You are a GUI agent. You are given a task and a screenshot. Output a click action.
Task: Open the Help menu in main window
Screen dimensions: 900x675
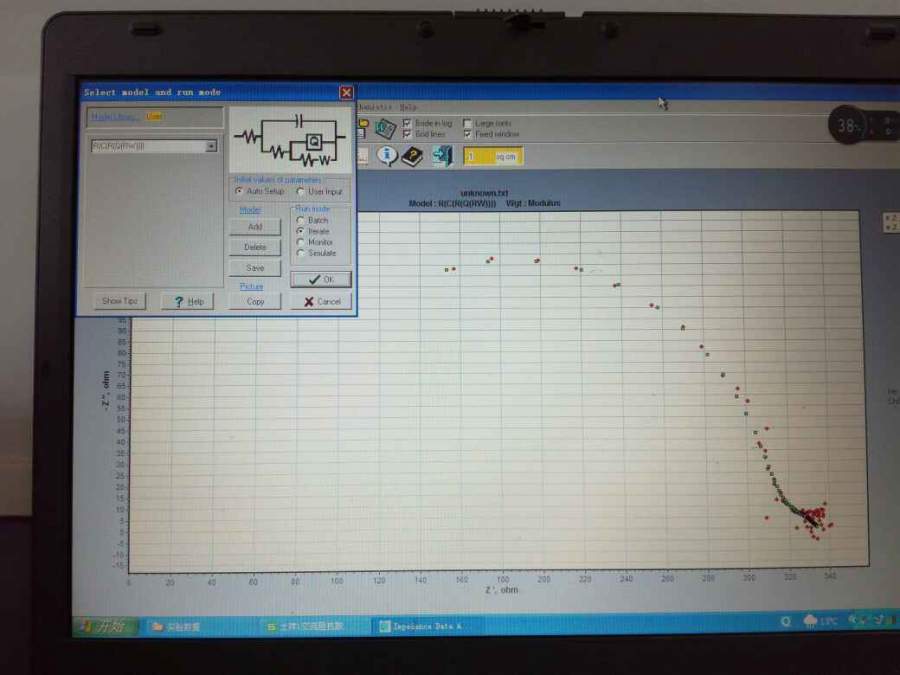pos(408,107)
